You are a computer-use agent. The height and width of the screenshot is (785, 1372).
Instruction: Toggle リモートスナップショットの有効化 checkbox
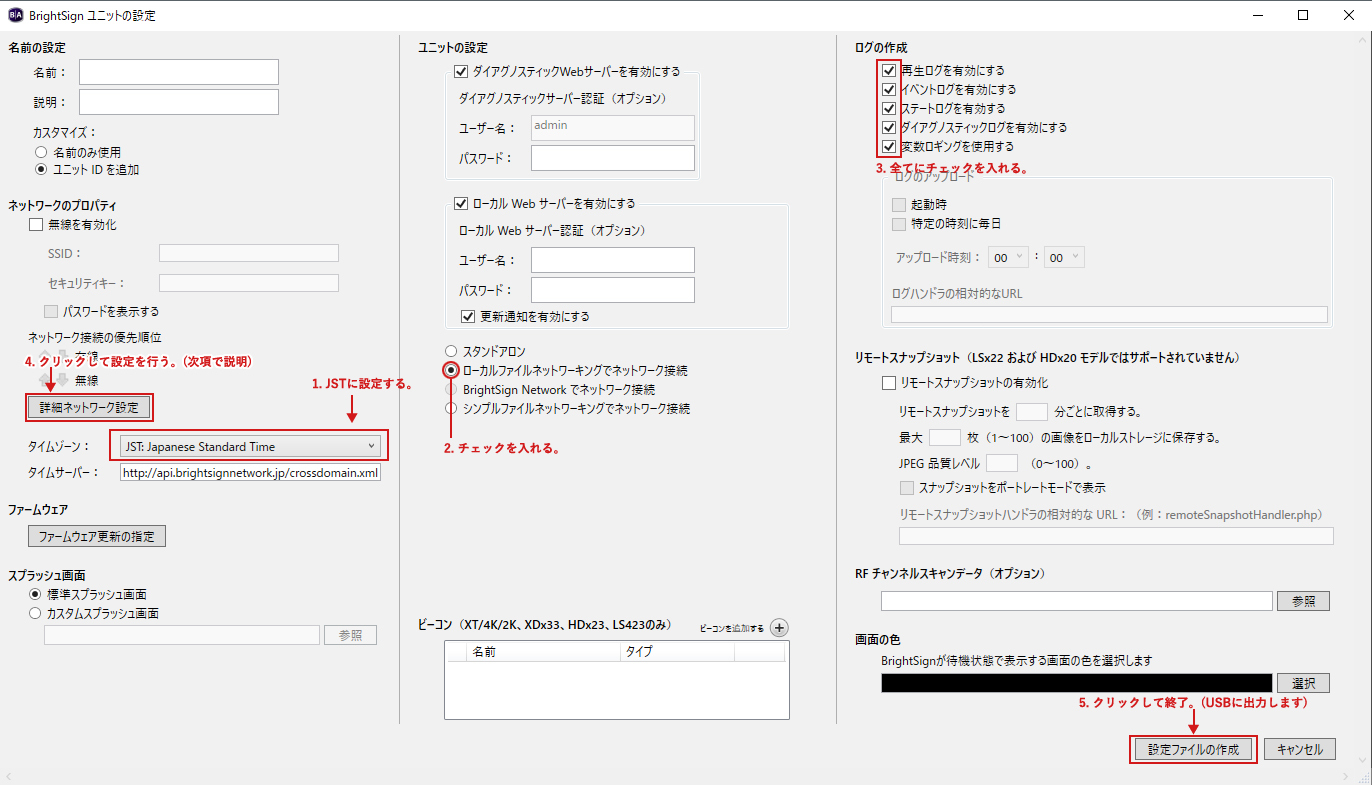click(889, 383)
